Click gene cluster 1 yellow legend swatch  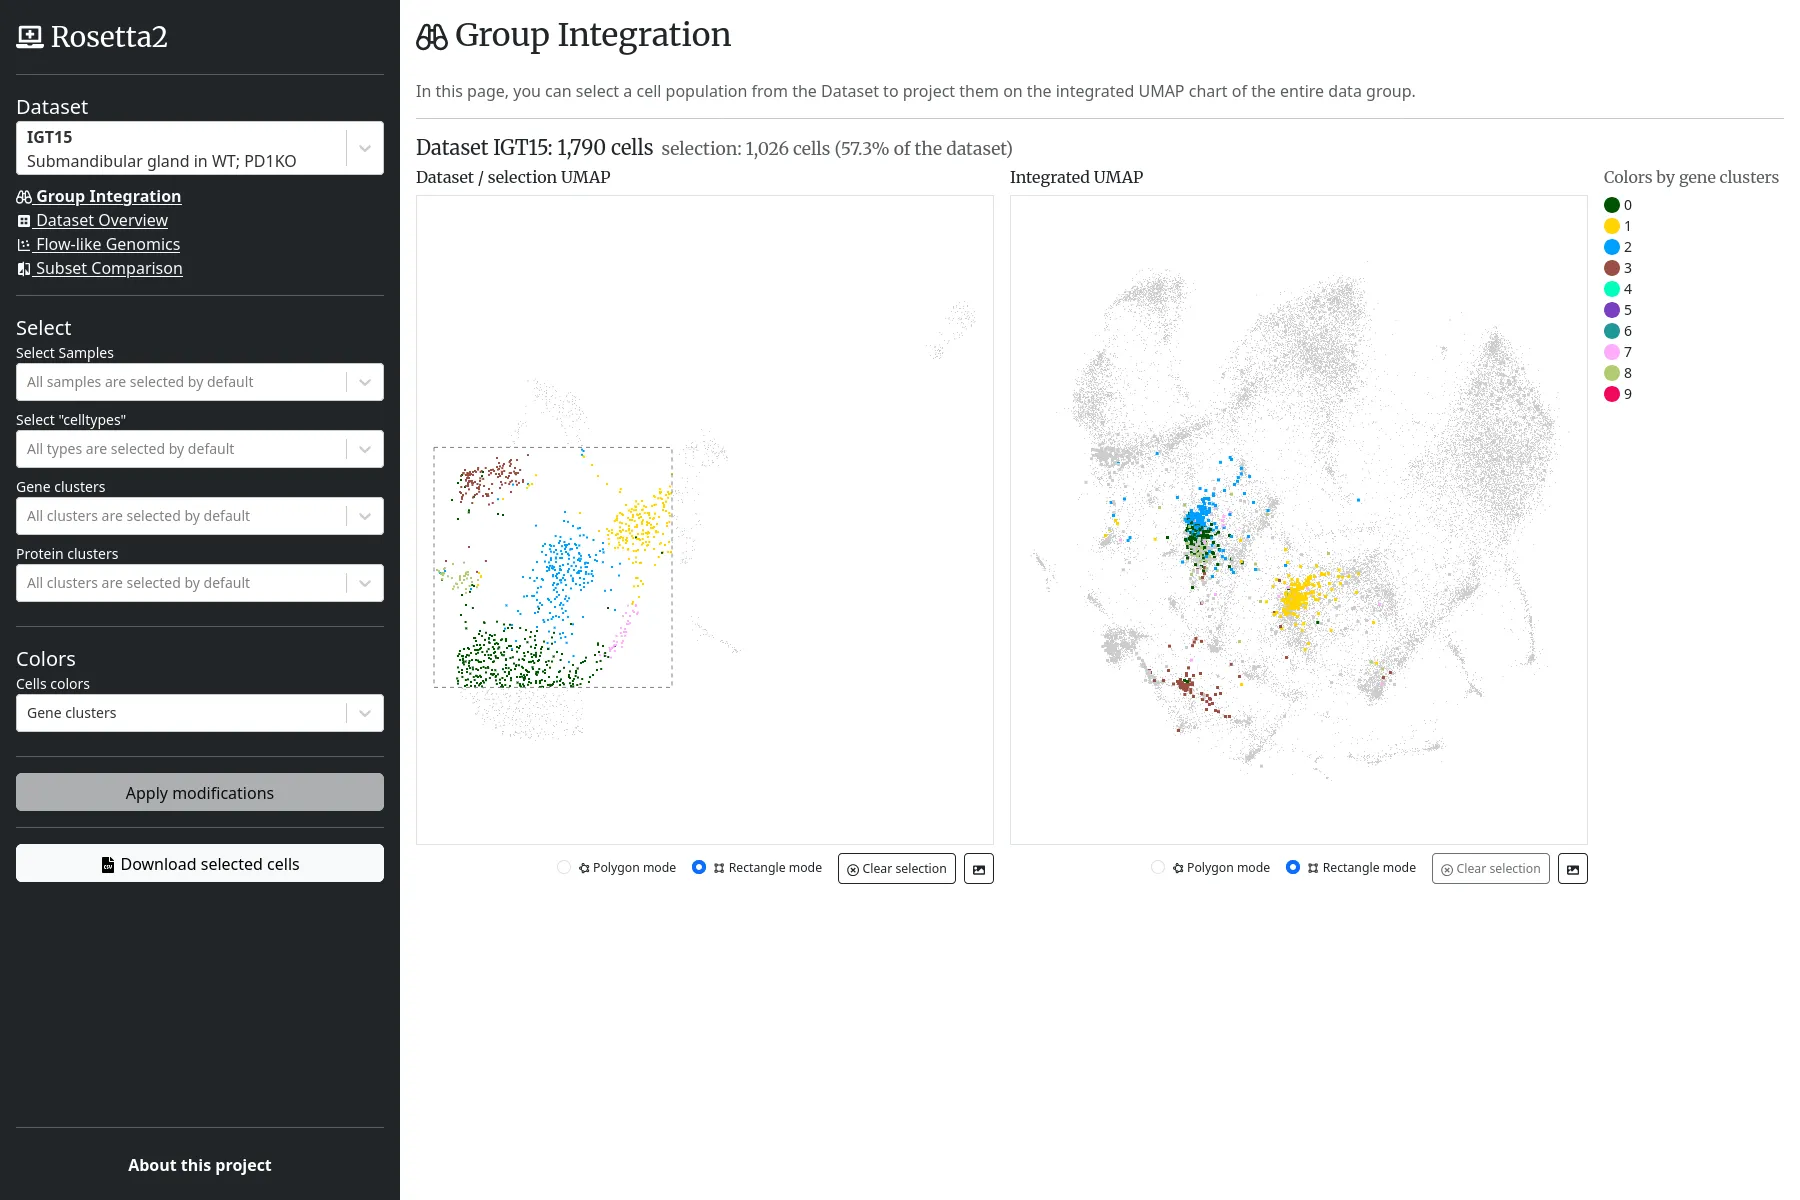pyautogui.click(x=1612, y=226)
